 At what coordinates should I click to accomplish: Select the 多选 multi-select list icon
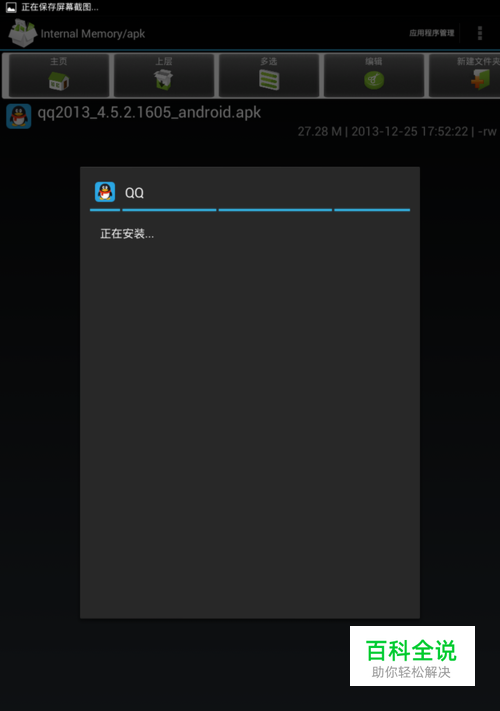[269, 80]
